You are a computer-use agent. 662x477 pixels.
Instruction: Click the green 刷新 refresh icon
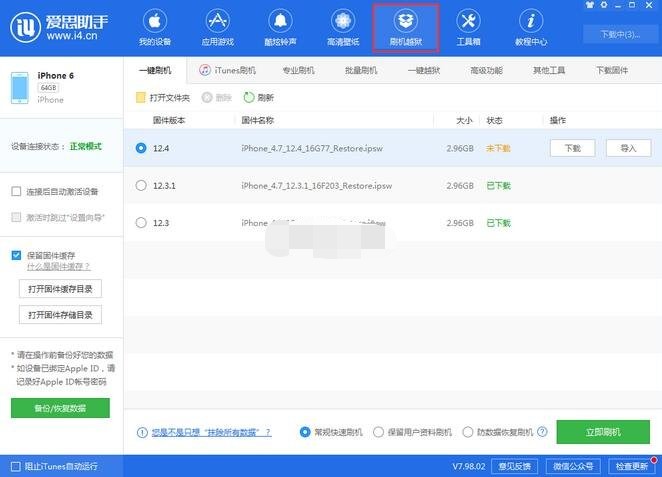click(x=249, y=97)
